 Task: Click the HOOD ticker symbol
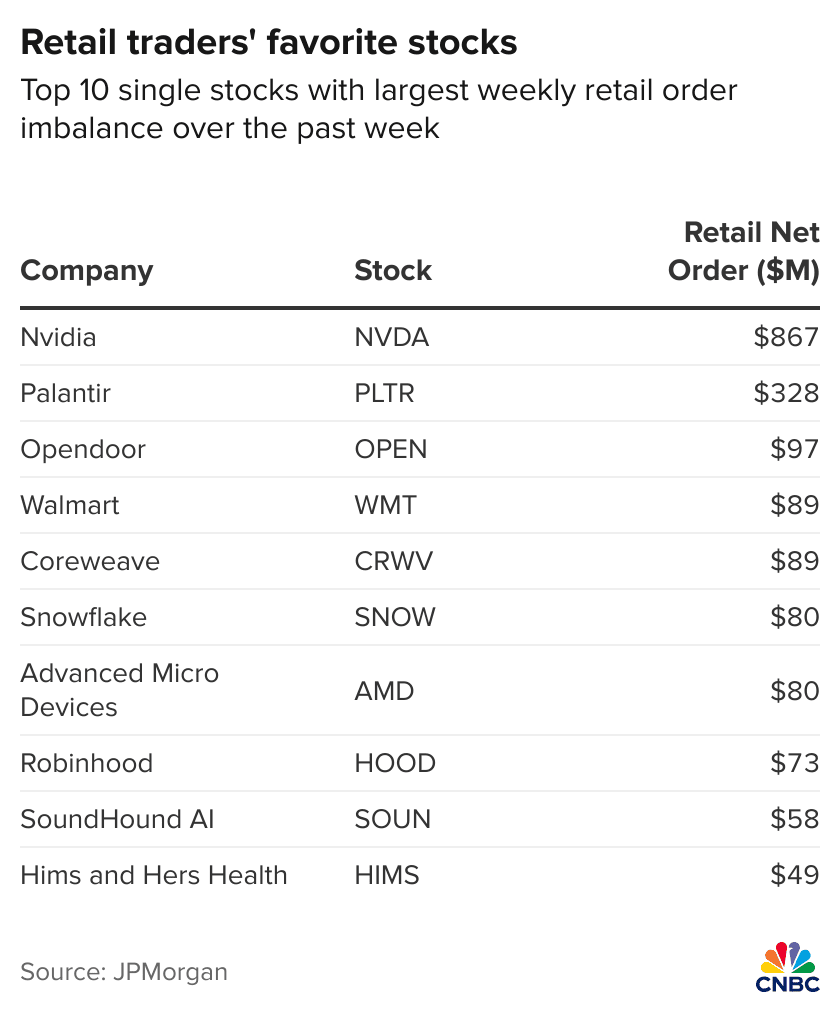click(395, 763)
